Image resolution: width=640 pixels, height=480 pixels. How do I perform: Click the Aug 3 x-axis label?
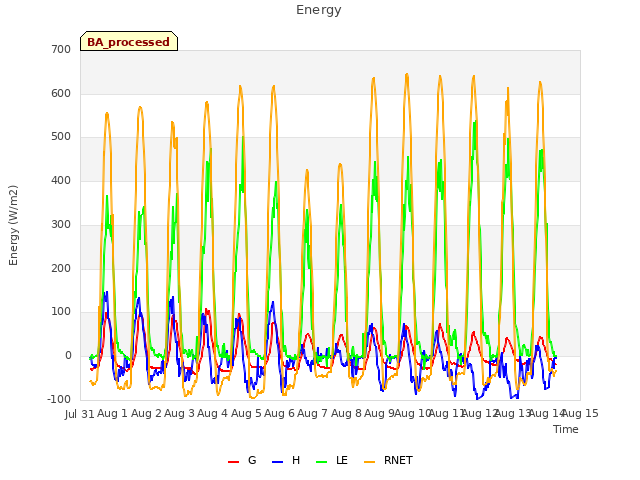point(179,413)
